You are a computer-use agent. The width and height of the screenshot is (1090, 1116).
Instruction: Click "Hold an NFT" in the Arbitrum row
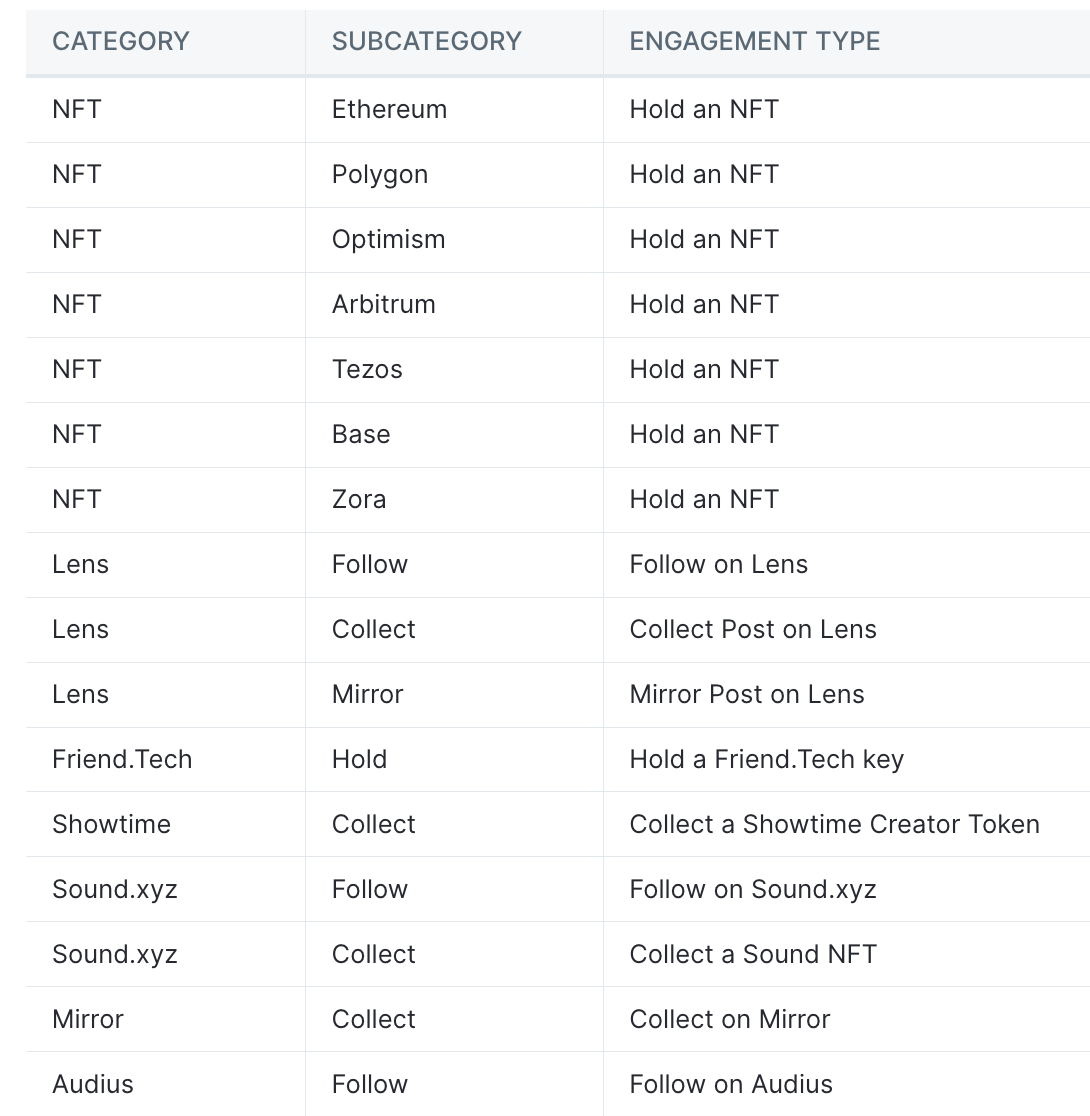tap(704, 305)
